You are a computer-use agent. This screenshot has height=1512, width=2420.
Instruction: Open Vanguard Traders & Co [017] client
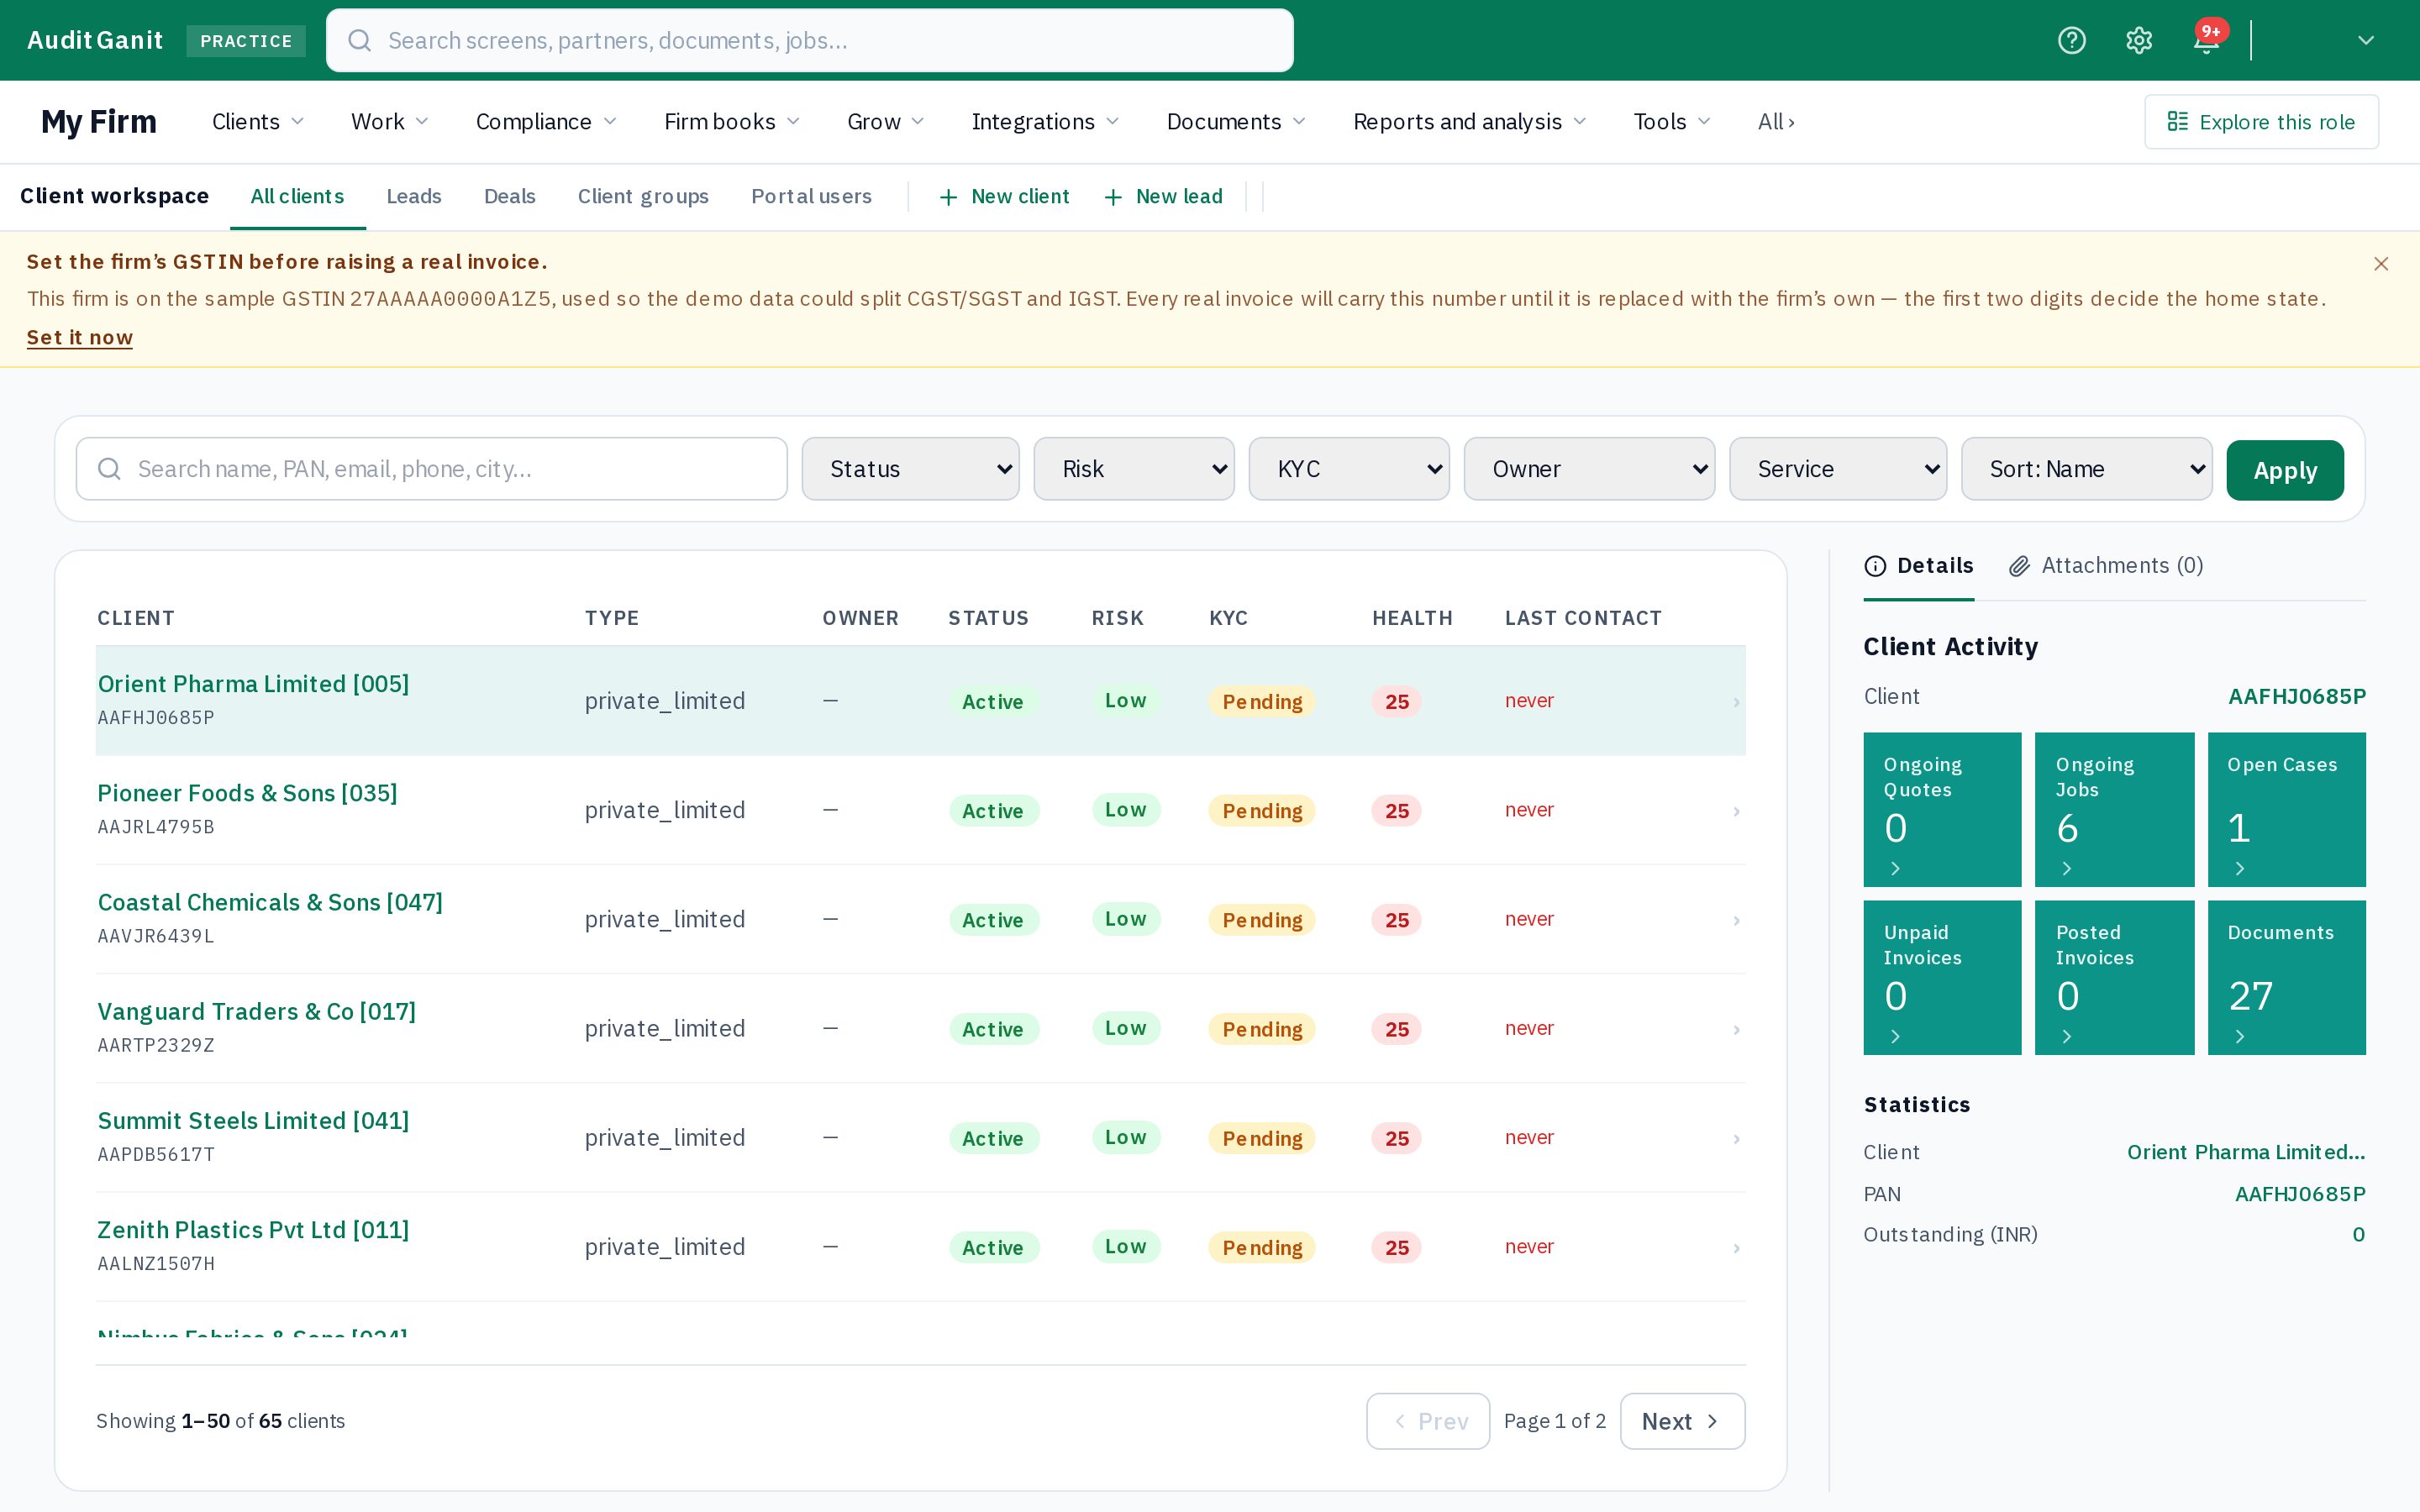point(257,1011)
